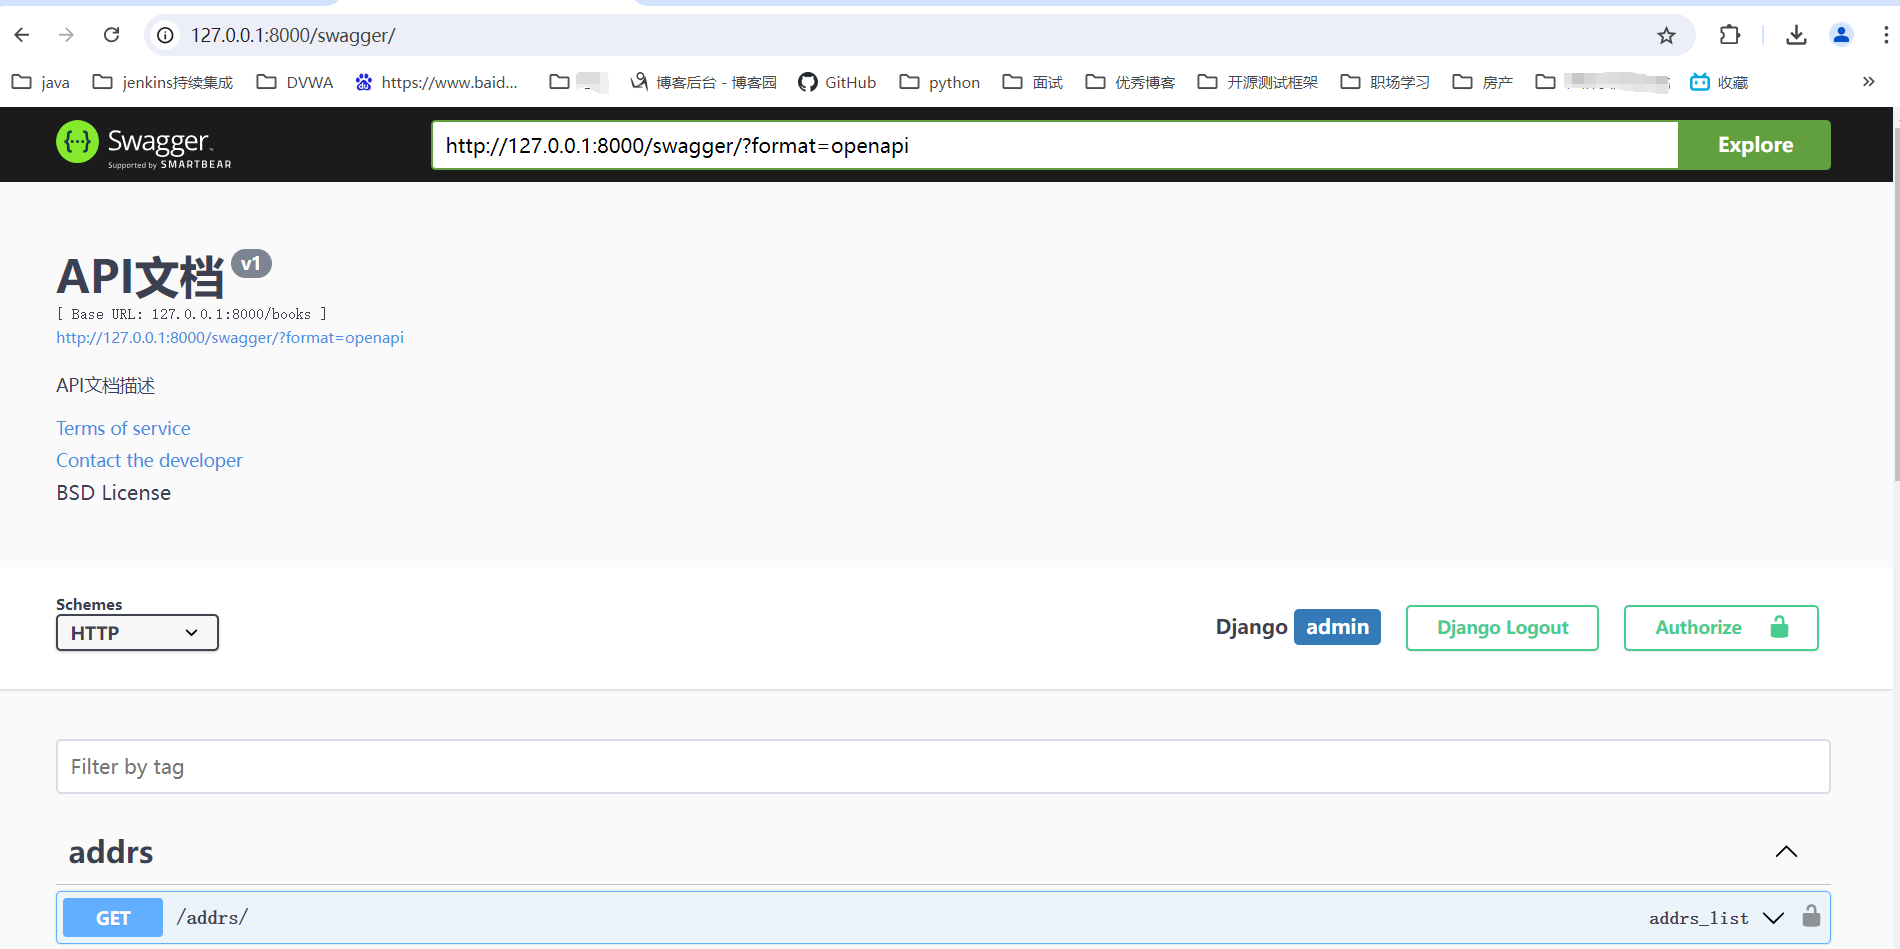Open the jenkins持续集成 bookmark folder
Image resolution: width=1900 pixels, height=949 pixels.
pos(163,82)
